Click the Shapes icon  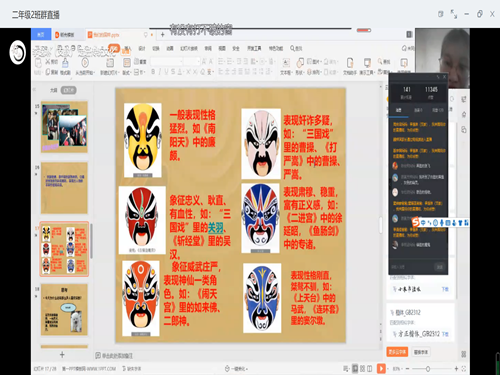click(300, 62)
